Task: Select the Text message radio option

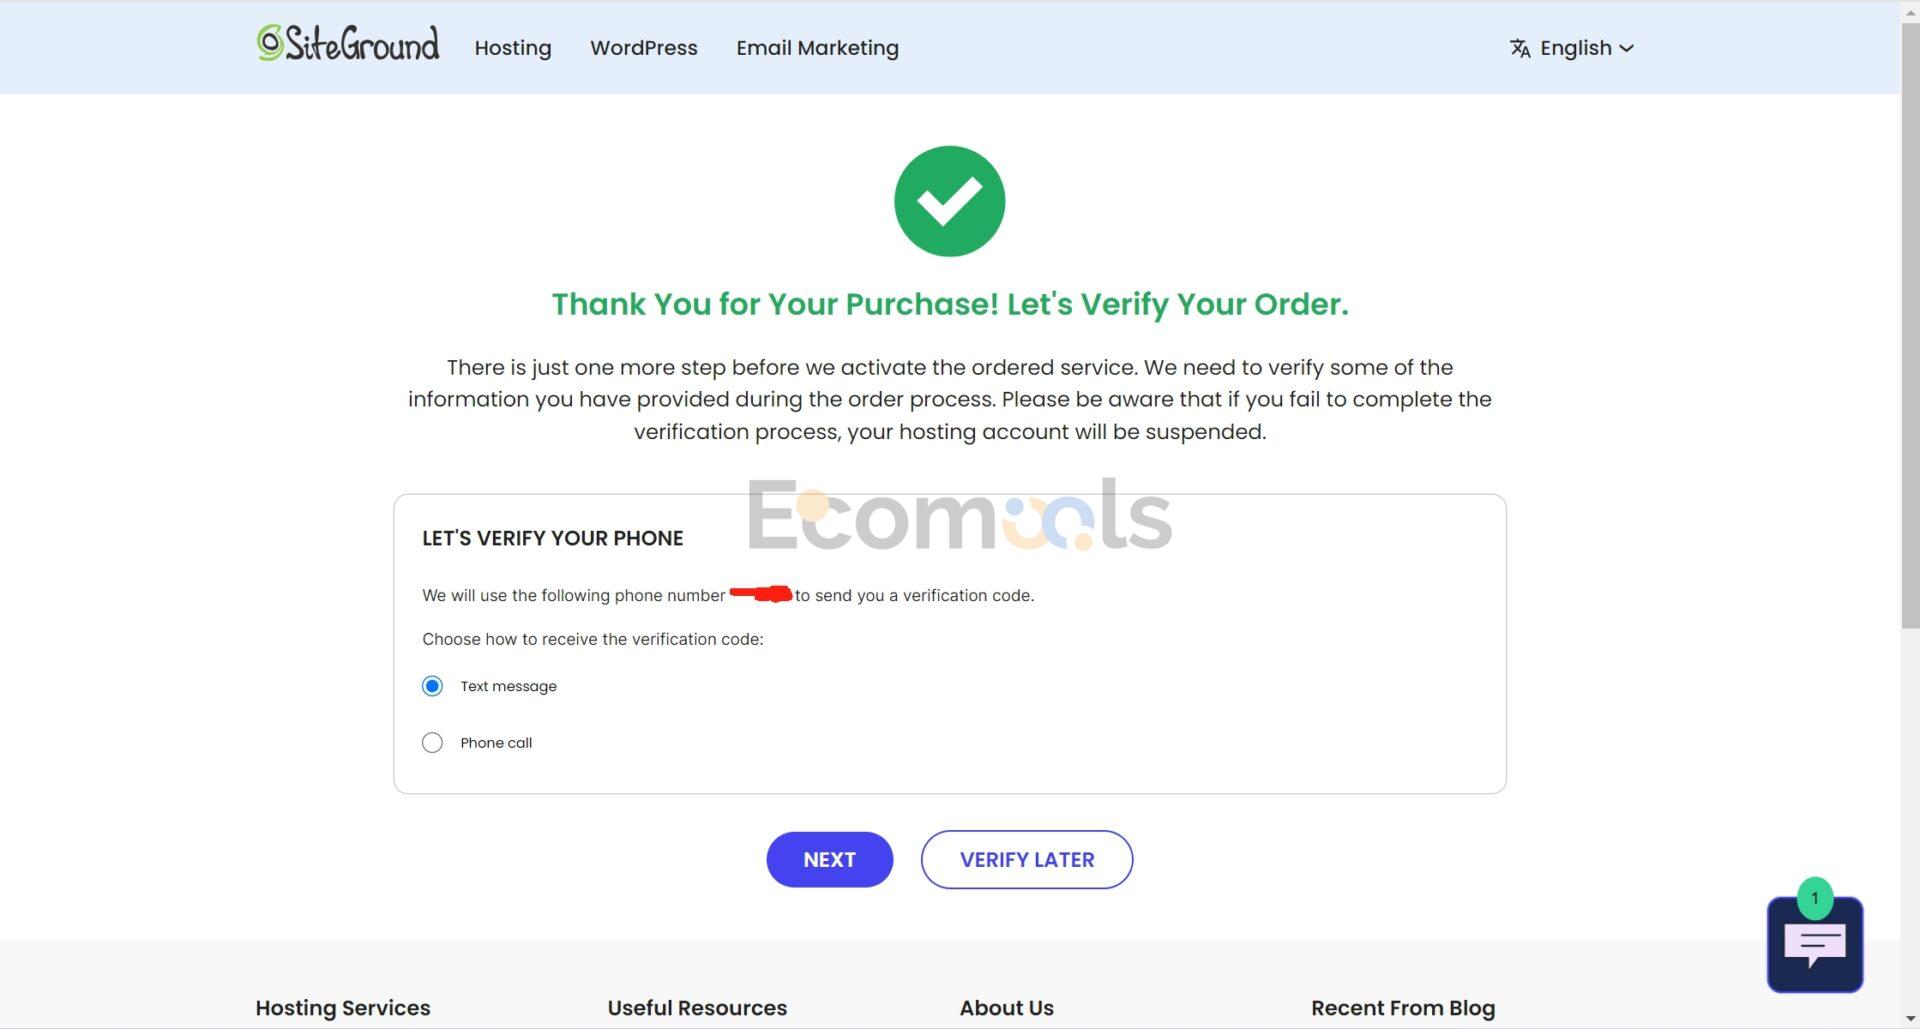Action: pyautogui.click(x=432, y=686)
